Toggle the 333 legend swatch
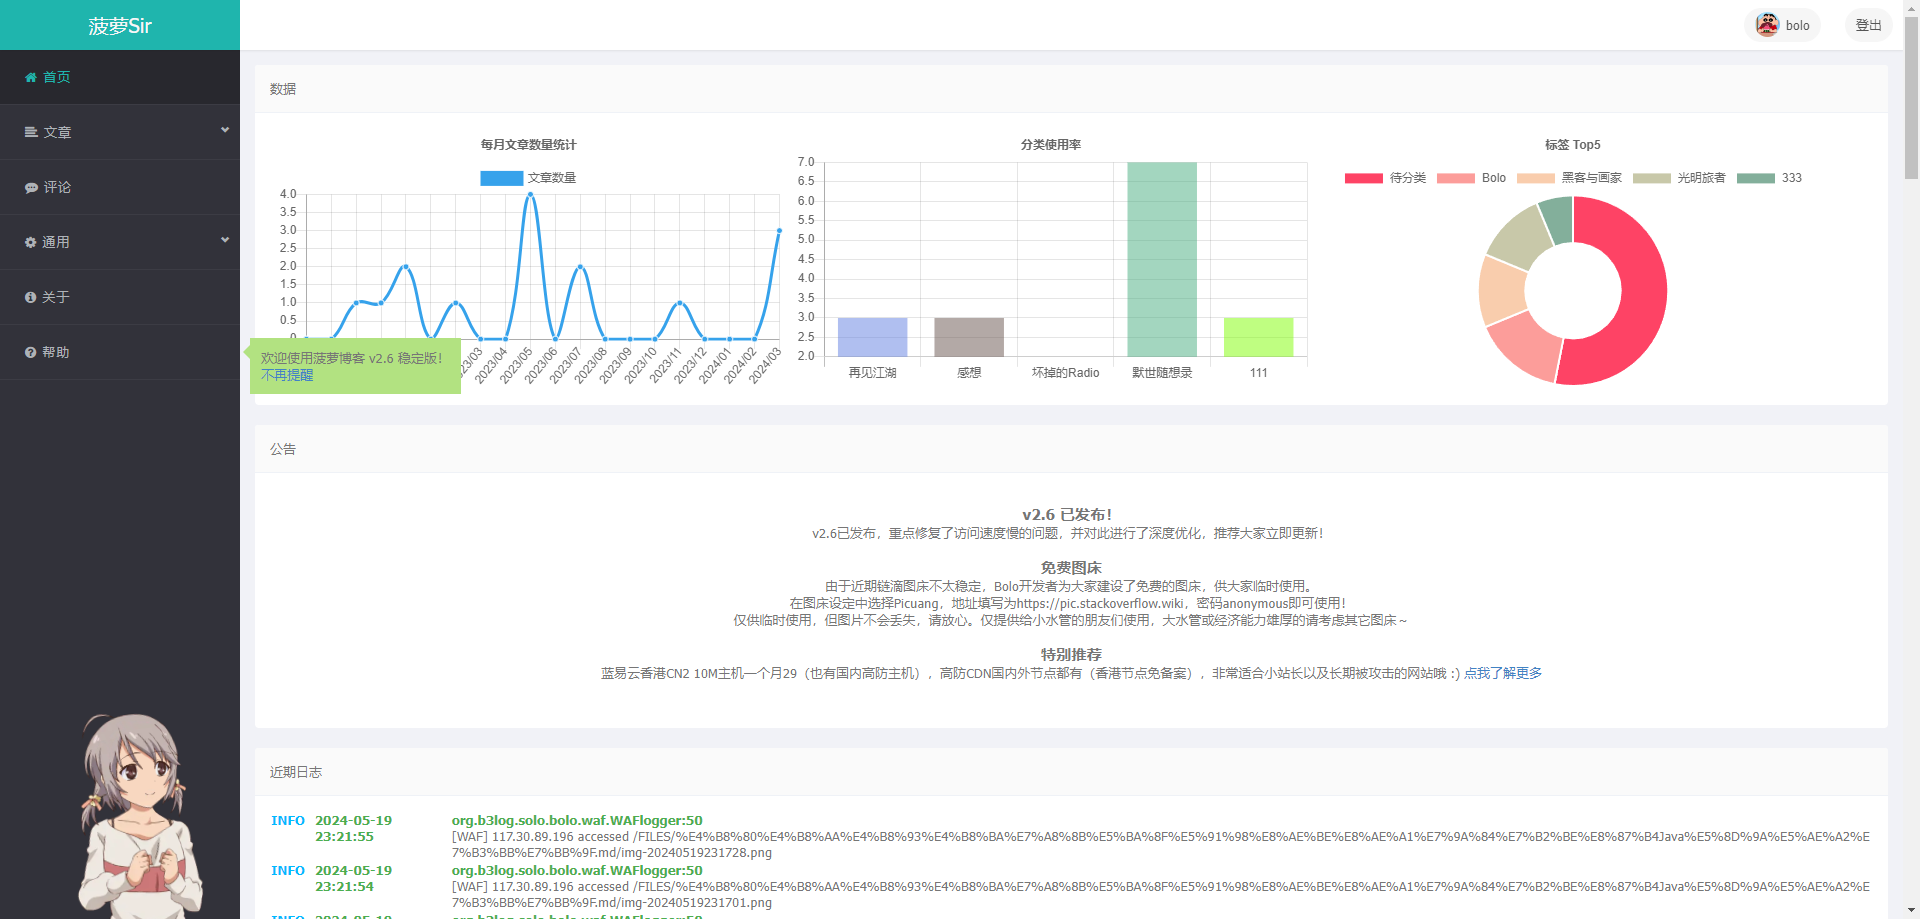The width and height of the screenshot is (1920, 919). (1756, 178)
